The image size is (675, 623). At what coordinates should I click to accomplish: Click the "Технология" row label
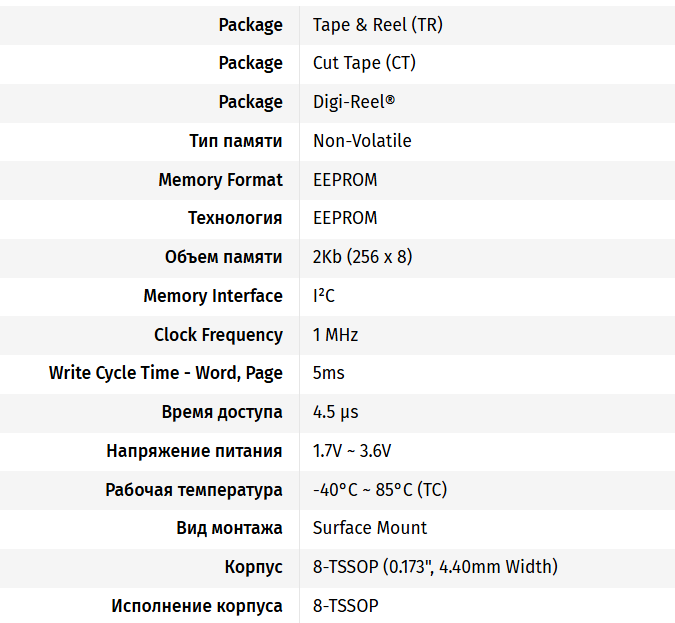tap(235, 218)
